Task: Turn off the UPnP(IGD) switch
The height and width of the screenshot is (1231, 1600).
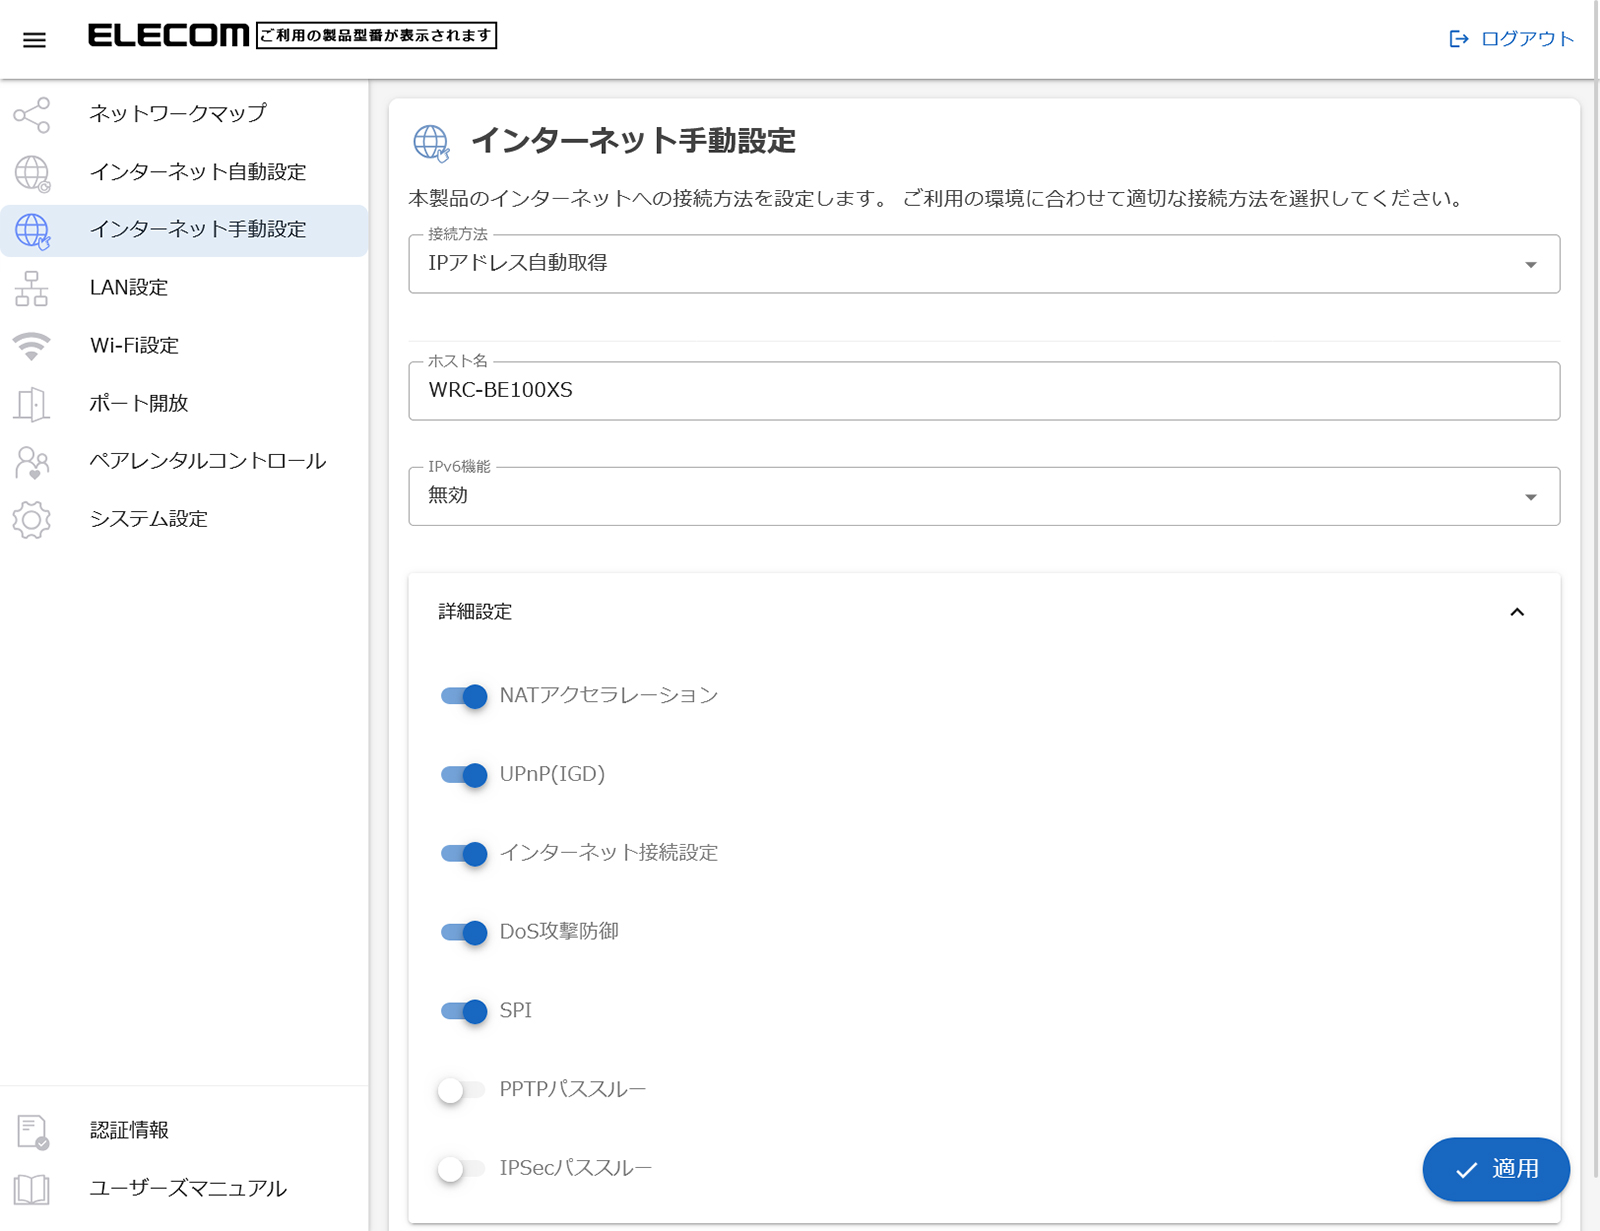Action: (x=464, y=775)
